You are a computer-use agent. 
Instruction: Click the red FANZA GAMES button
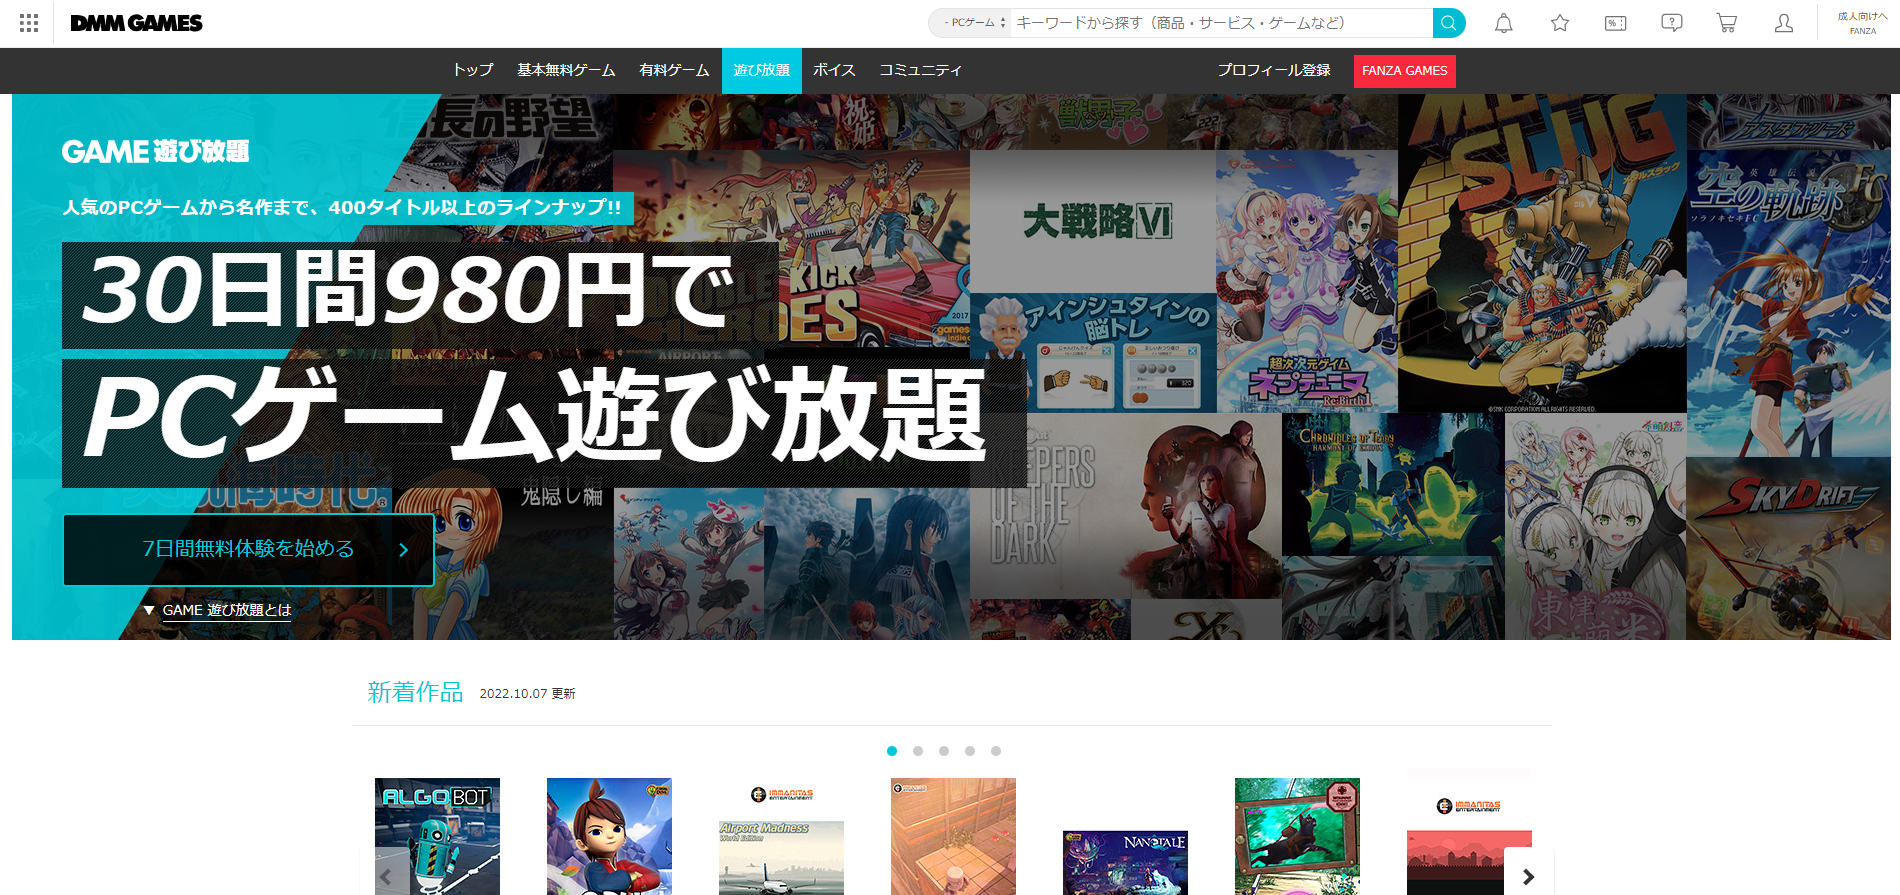click(x=1404, y=71)
